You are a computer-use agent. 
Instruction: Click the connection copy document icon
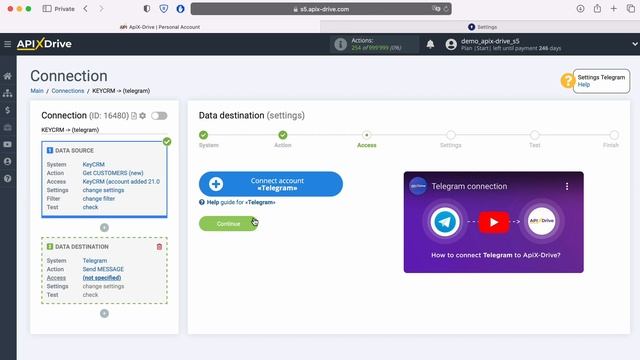point(134,116)
